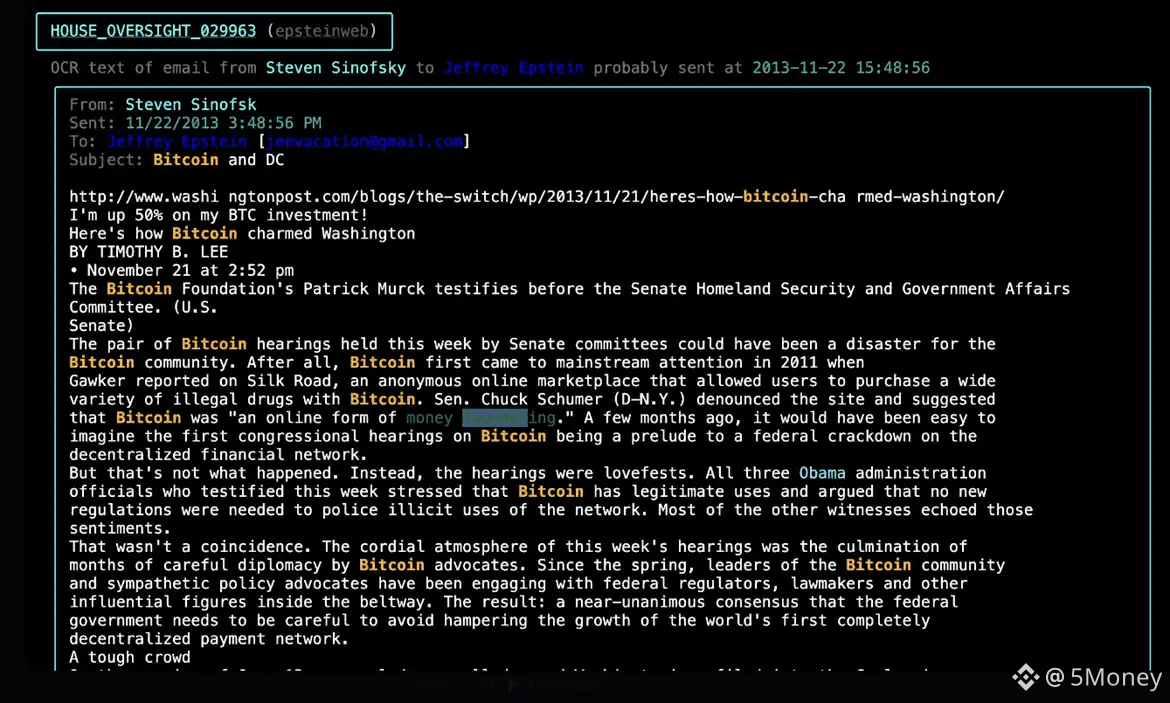This screenshot has width=1170, height=703.
Task: Click the (epsteinweb) source label
Action: (322, 31)
